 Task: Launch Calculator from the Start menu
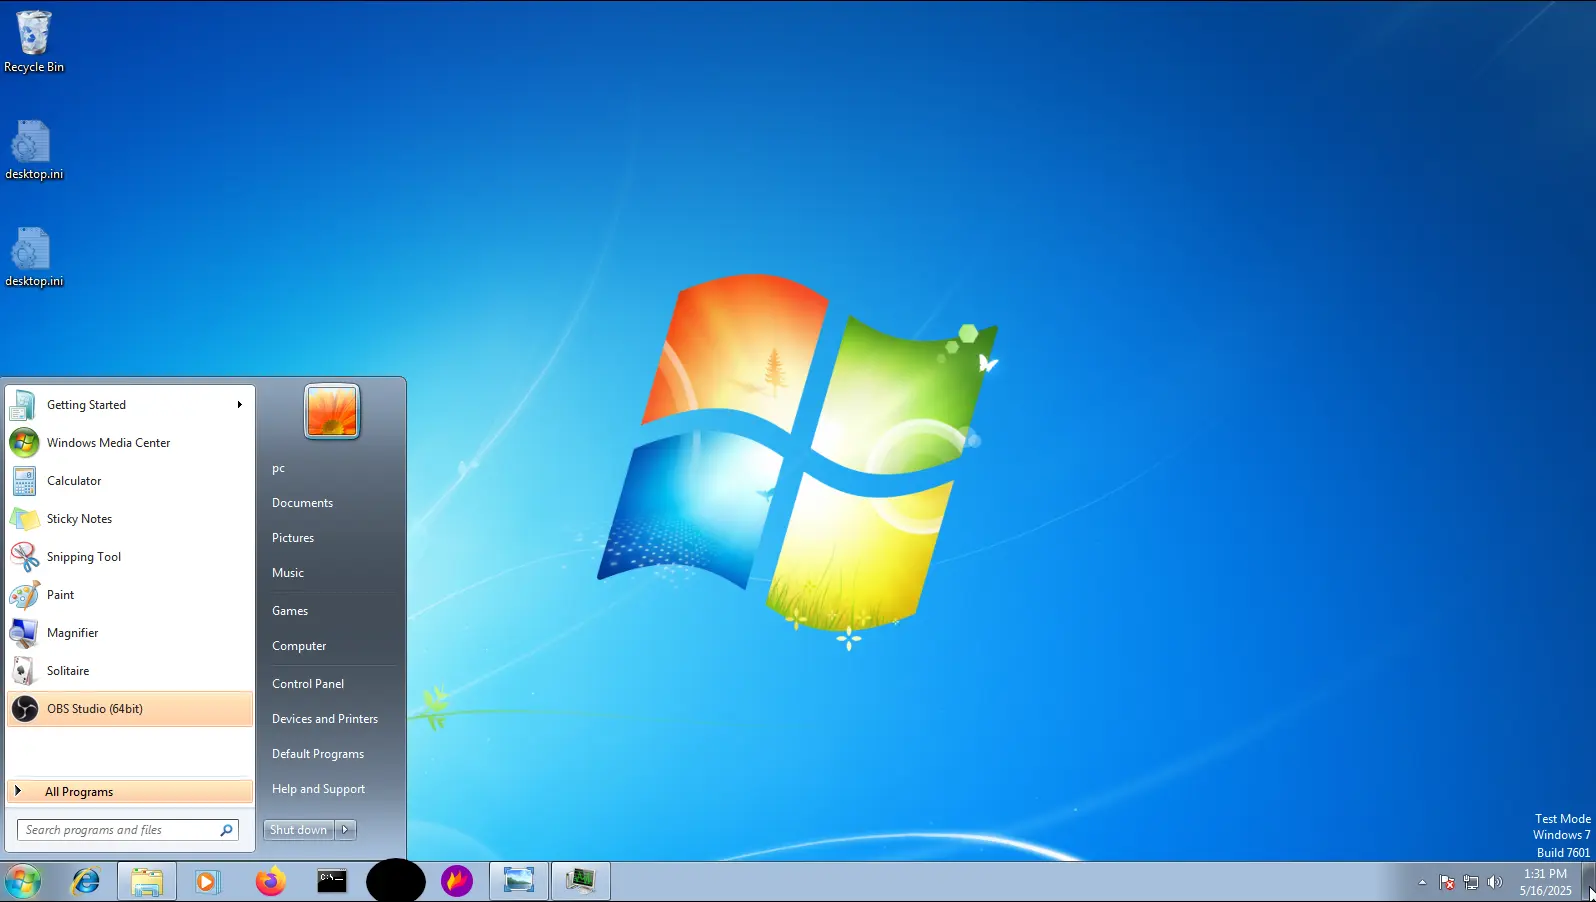click(130, 481)
